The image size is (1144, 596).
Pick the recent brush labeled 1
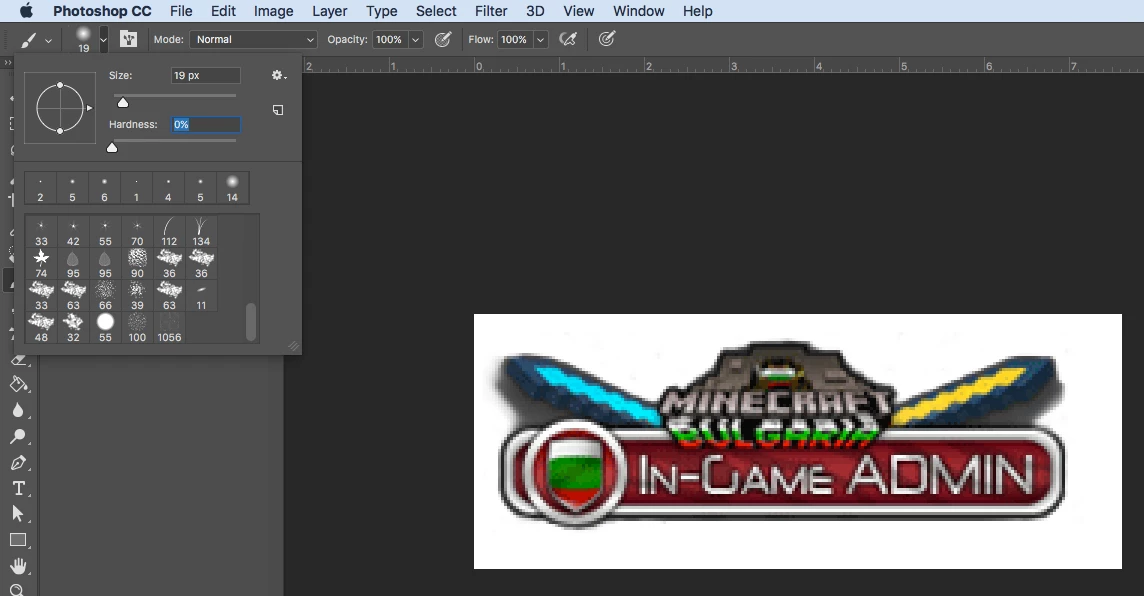coord(136,188)
